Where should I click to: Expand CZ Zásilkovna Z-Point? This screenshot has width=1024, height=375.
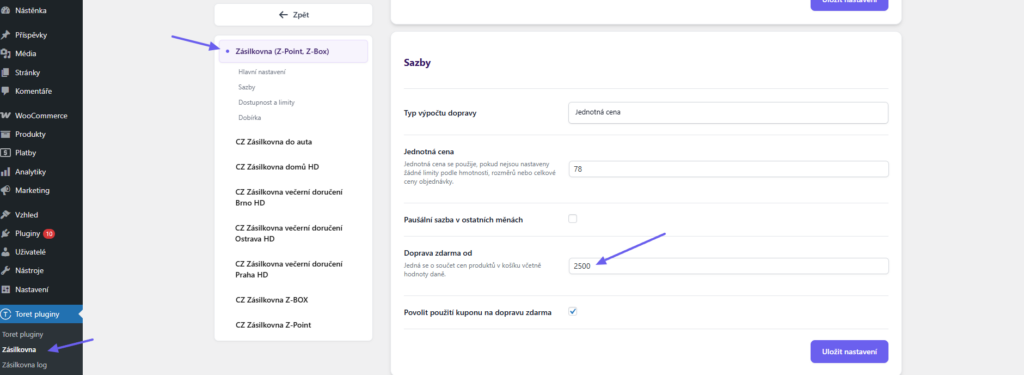pyautogui.click(x=273, y=325)
